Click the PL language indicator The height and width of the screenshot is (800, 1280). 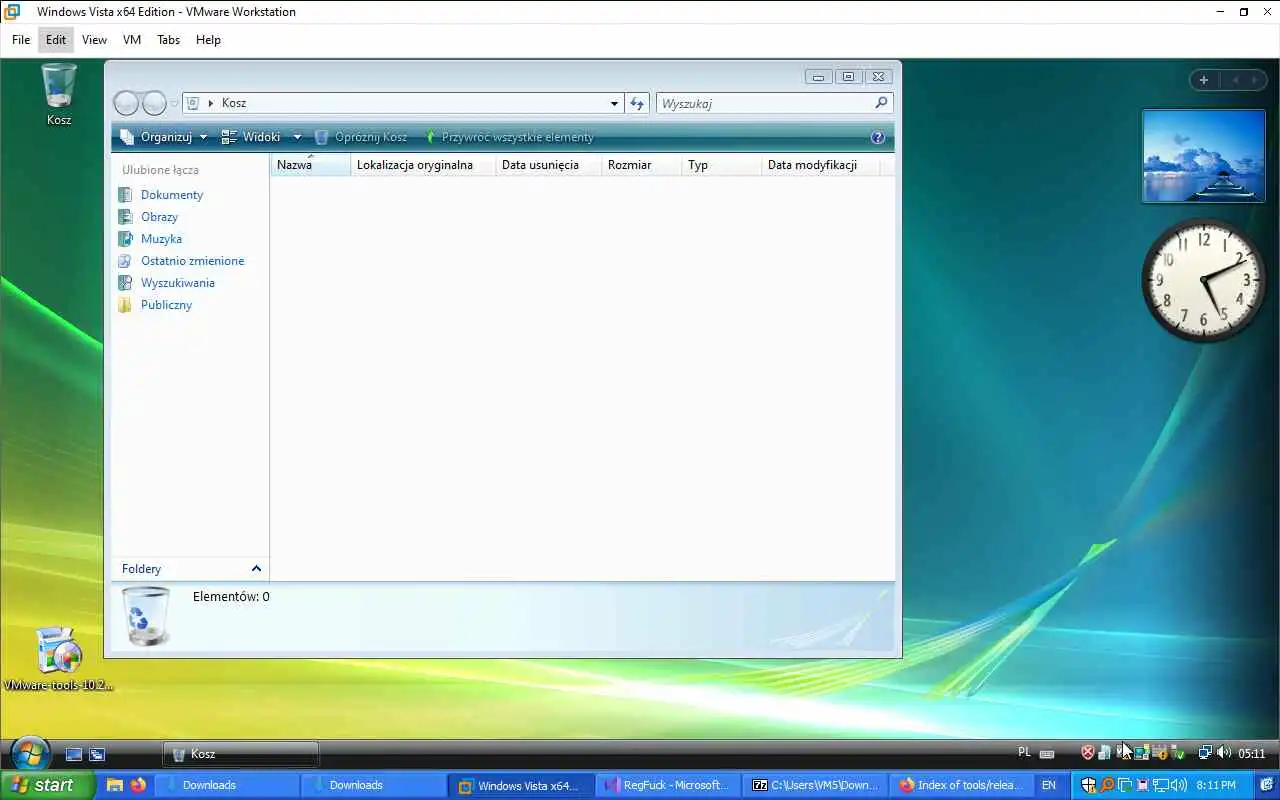(1024, 753)
